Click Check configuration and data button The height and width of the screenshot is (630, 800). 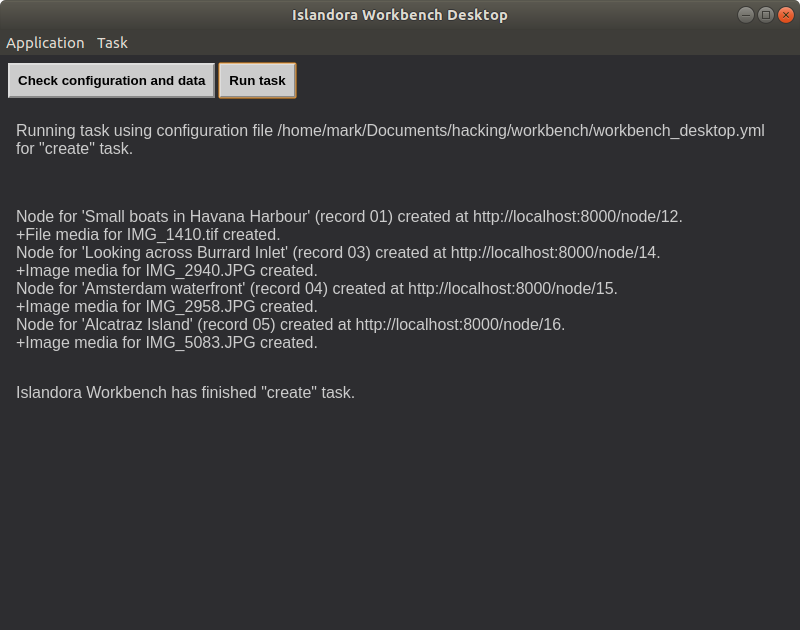click(x=111, y=81)
